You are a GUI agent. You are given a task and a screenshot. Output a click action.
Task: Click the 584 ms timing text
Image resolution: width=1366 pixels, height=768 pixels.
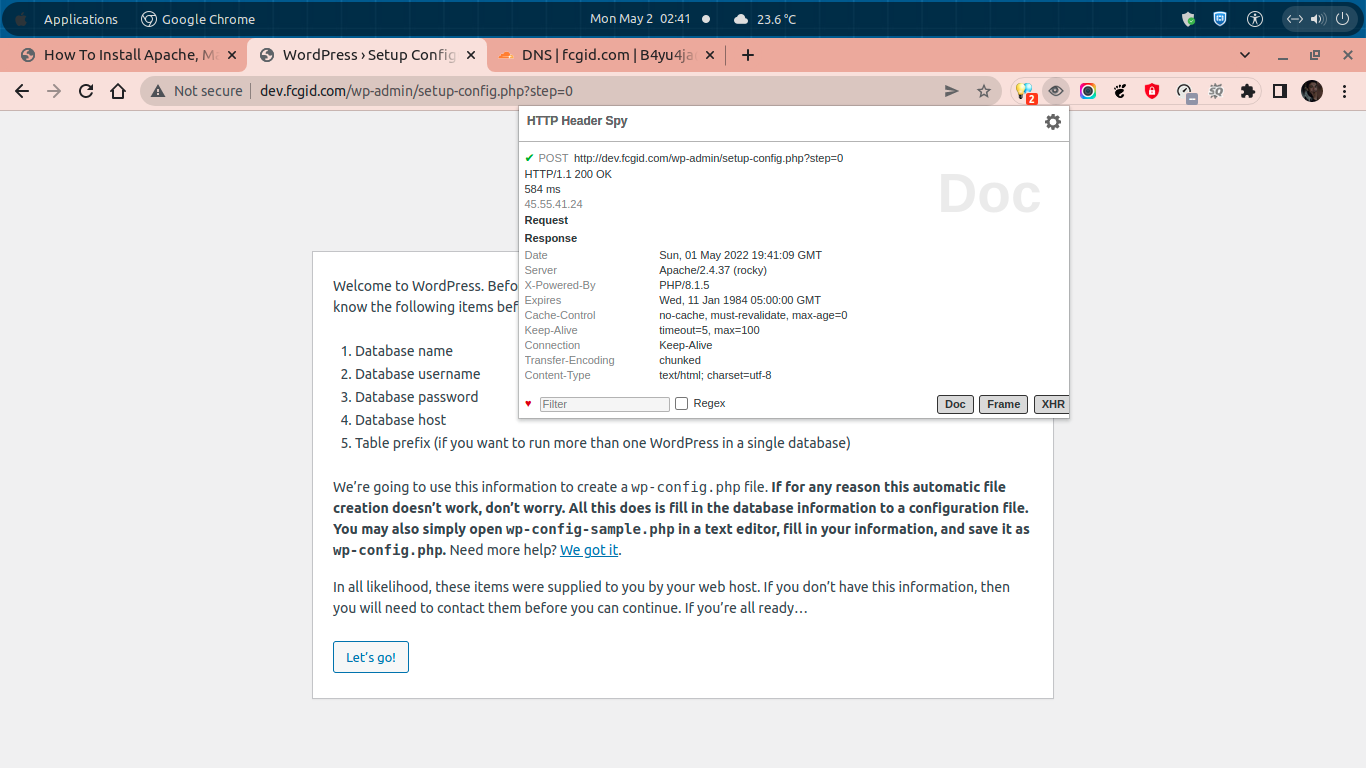click(543, 189)
